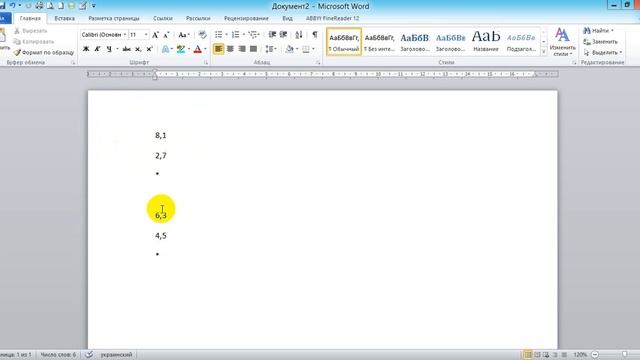This screenshot has width=640, height=360.
Task: Open the Calibri font name dropdown
Action: [124, 35]
